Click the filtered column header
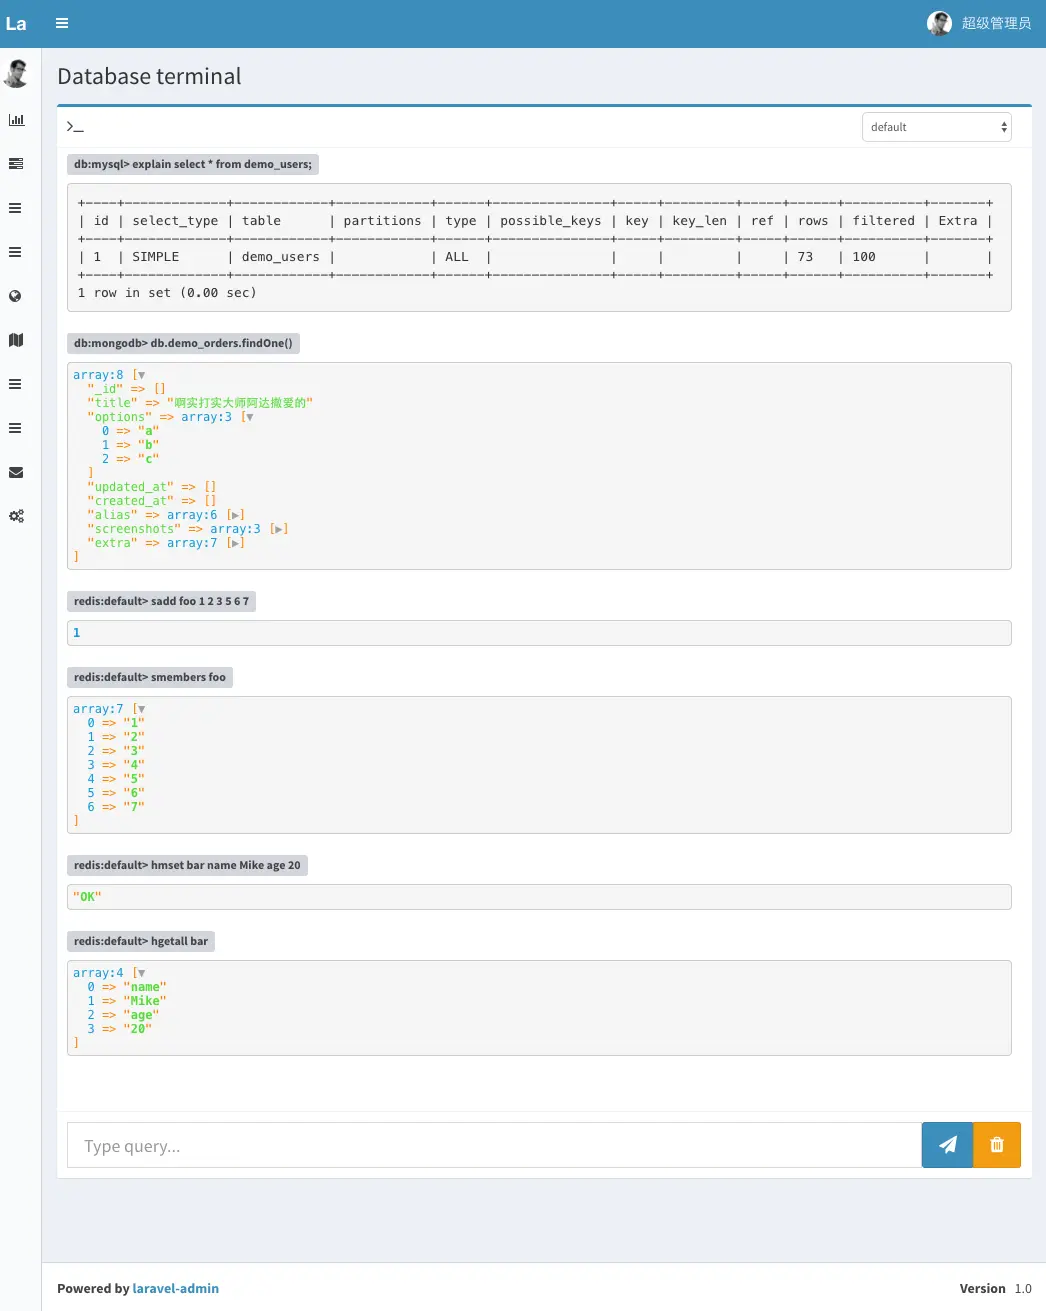This screenshot has width=1046, height=1311. pyautogui.click(x=884, y=221)
